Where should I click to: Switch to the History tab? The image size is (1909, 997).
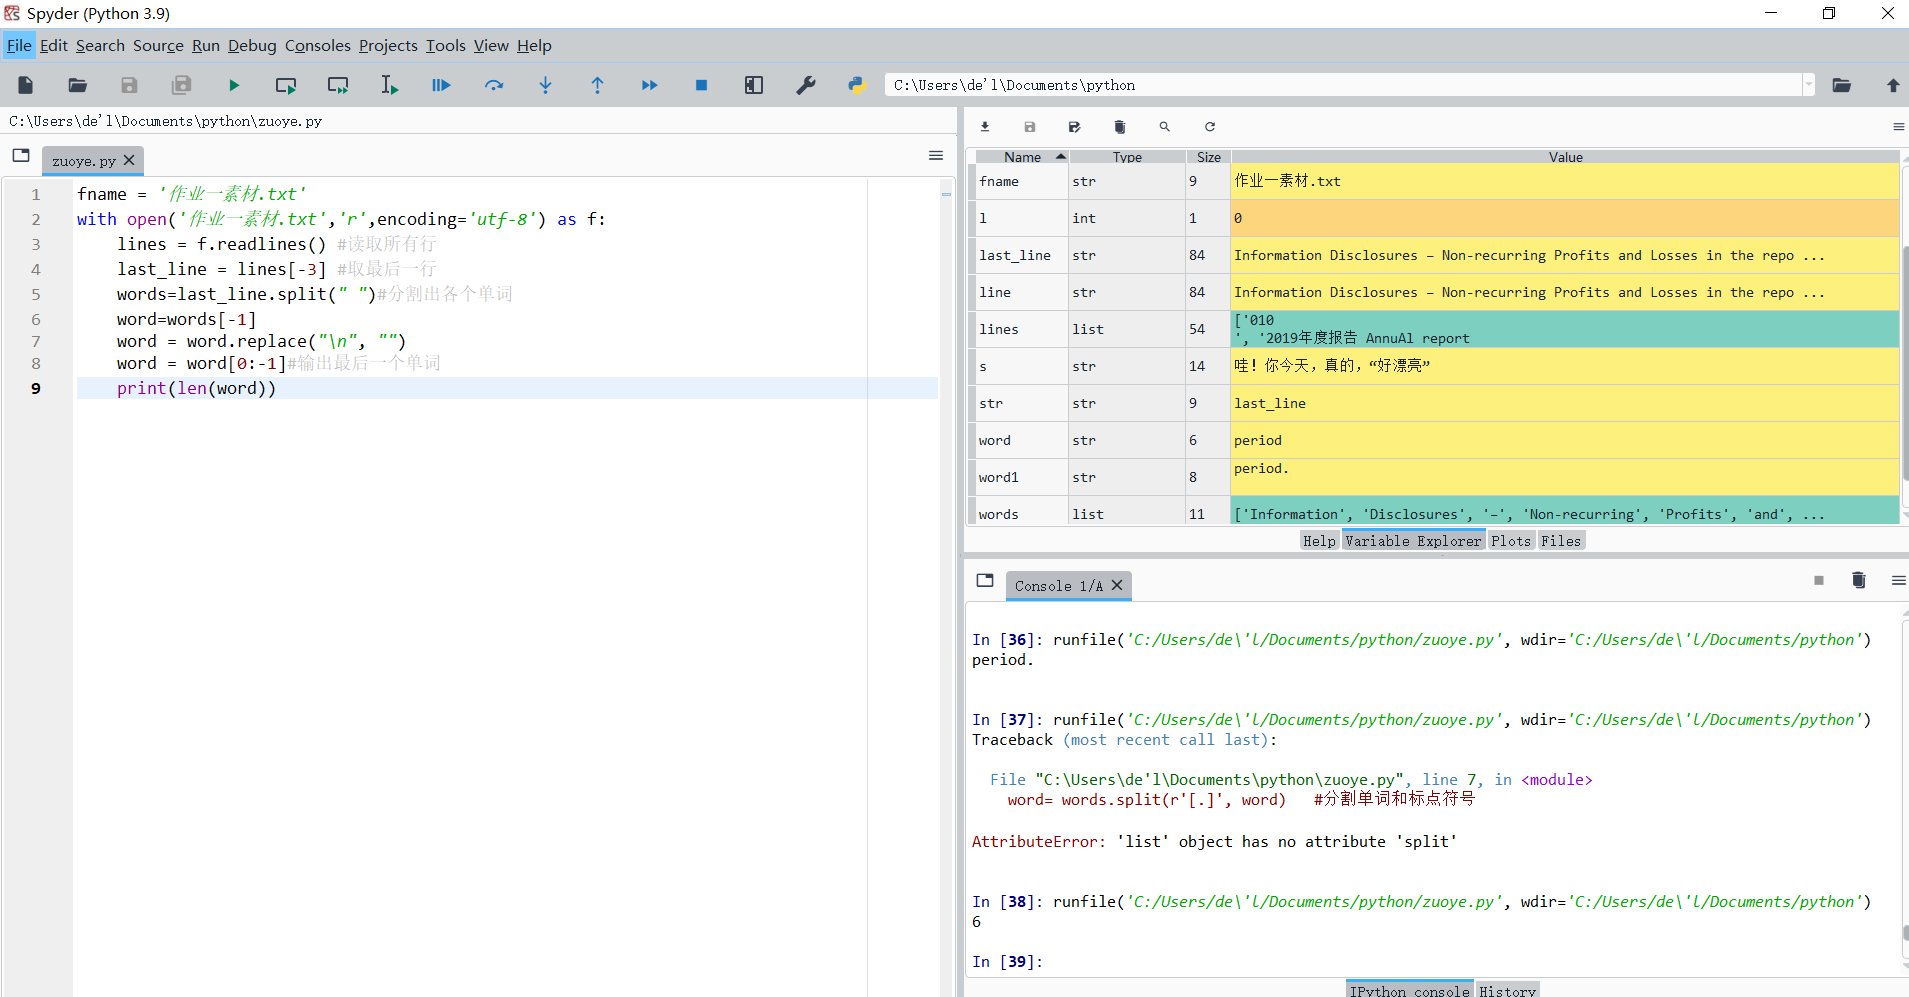point(1507,990)
